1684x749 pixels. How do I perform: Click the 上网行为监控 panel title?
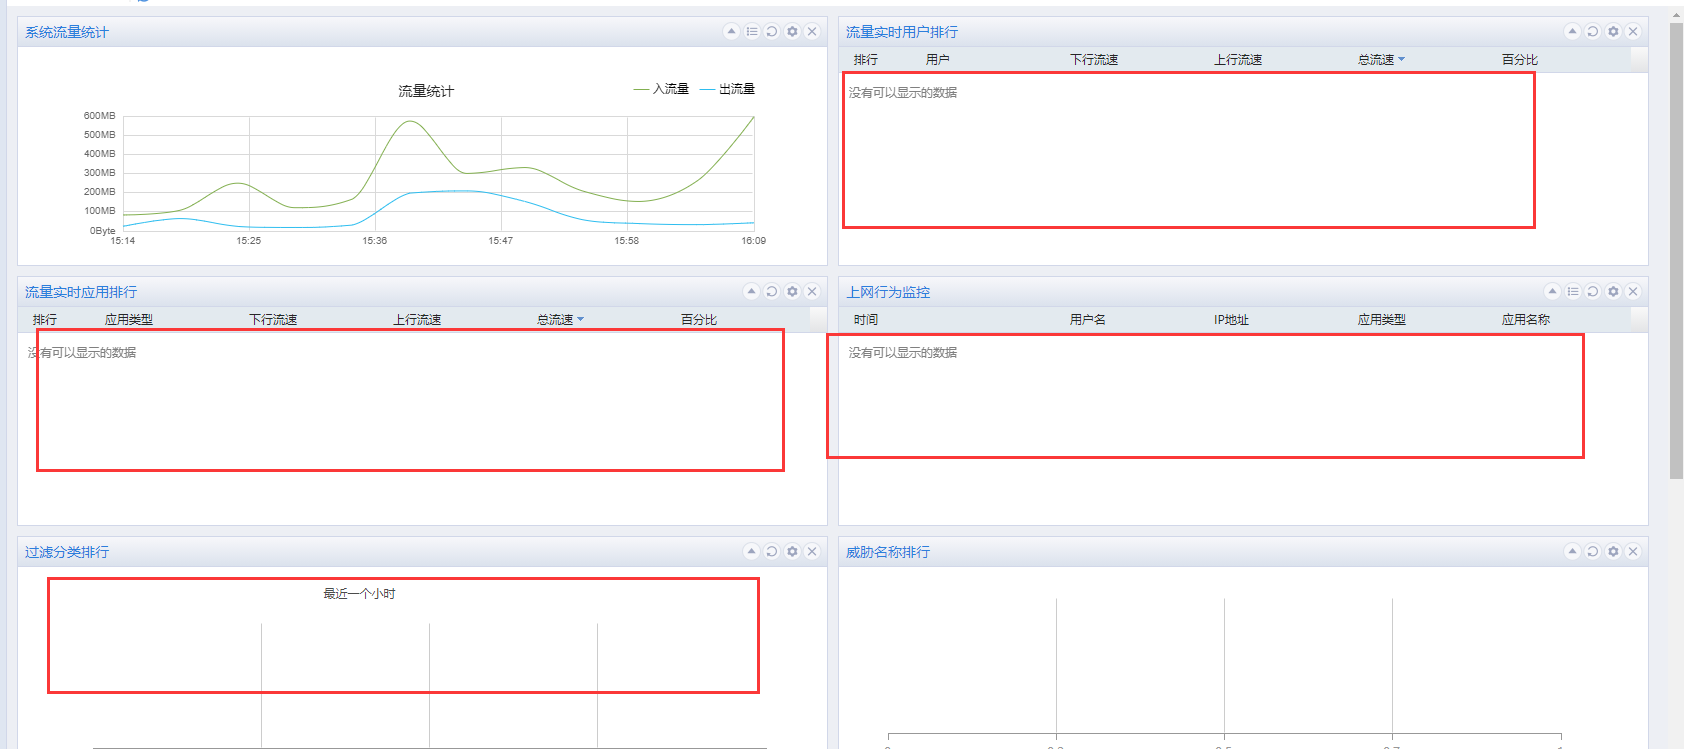pos(888,292)
